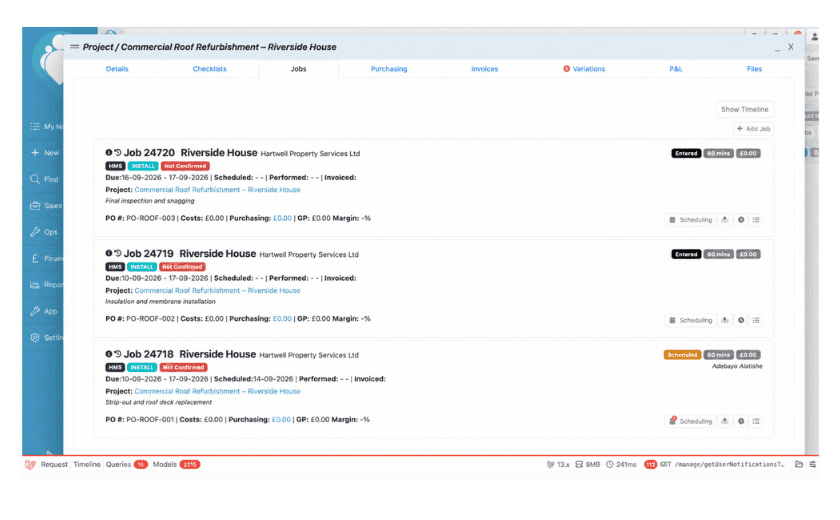840x520 pixels.
Task: Open the Ops wrench icon in sidebar
Action: pos(35,232)
